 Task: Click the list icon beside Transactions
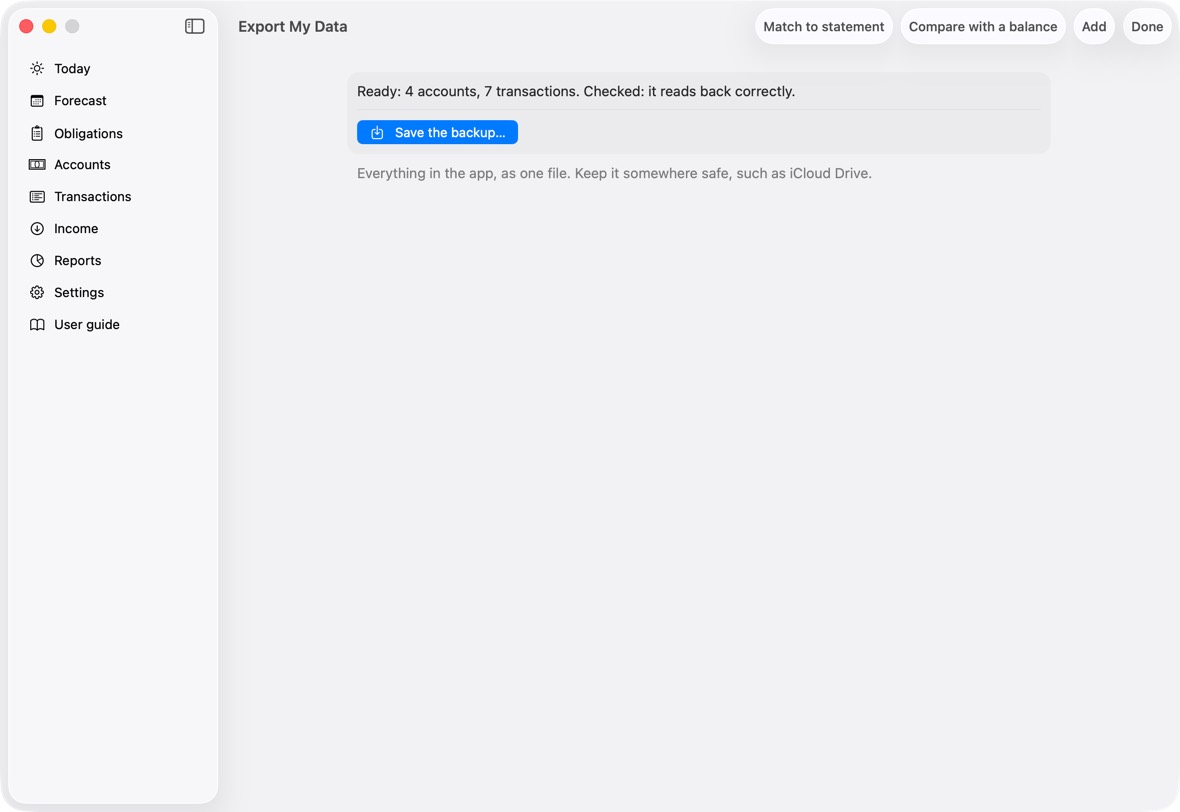[x=37, y=196]
